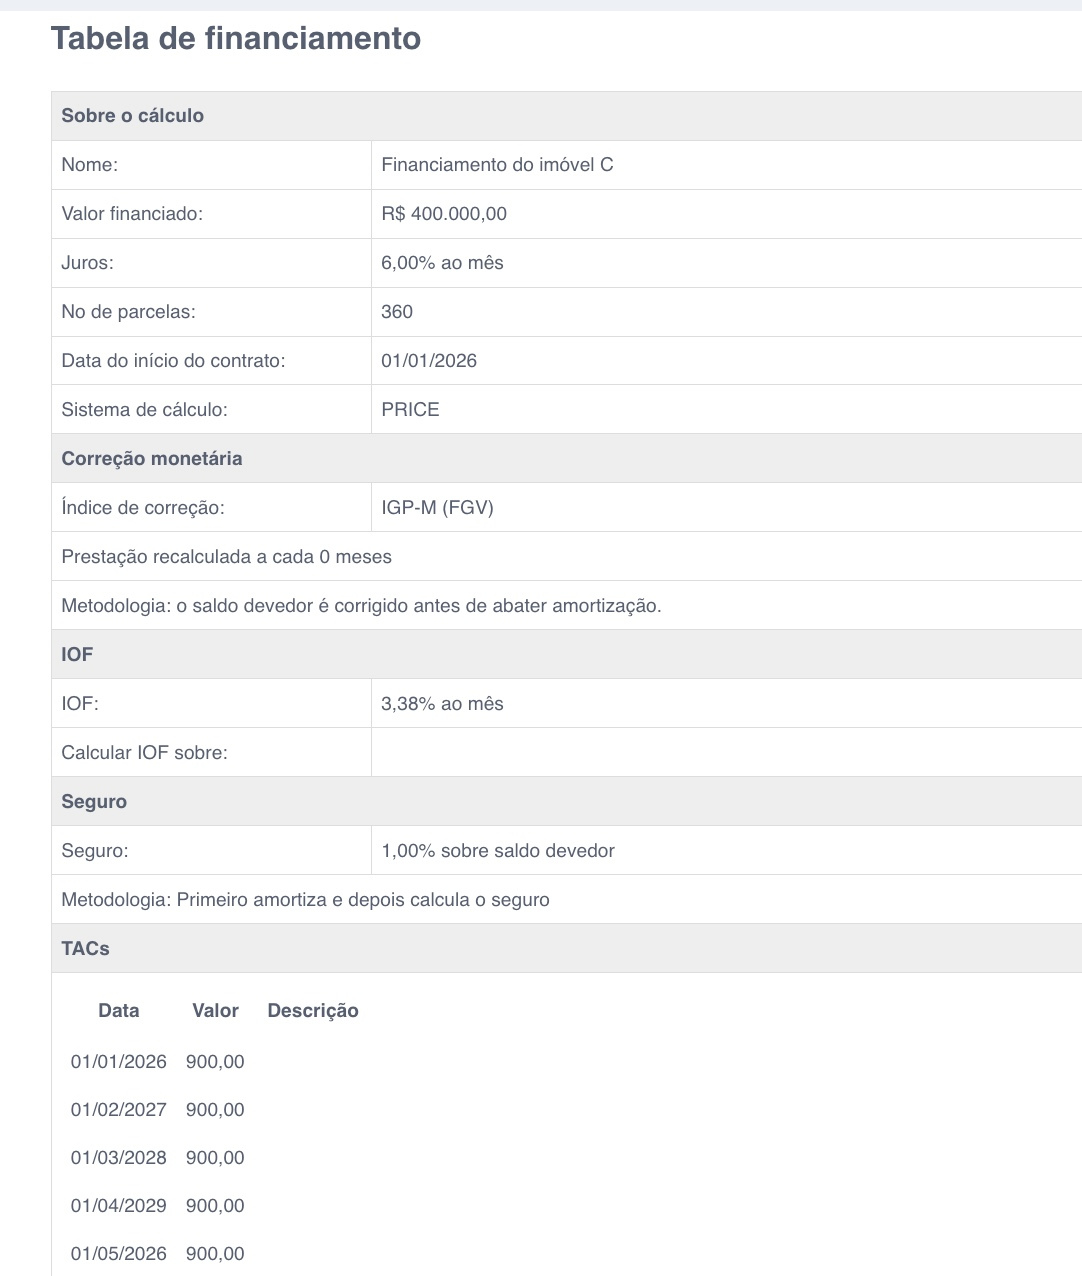Click the "Descrição" column header in TACs
The width and height of the screenshot is (1082, 1276).
(313, 1011)
